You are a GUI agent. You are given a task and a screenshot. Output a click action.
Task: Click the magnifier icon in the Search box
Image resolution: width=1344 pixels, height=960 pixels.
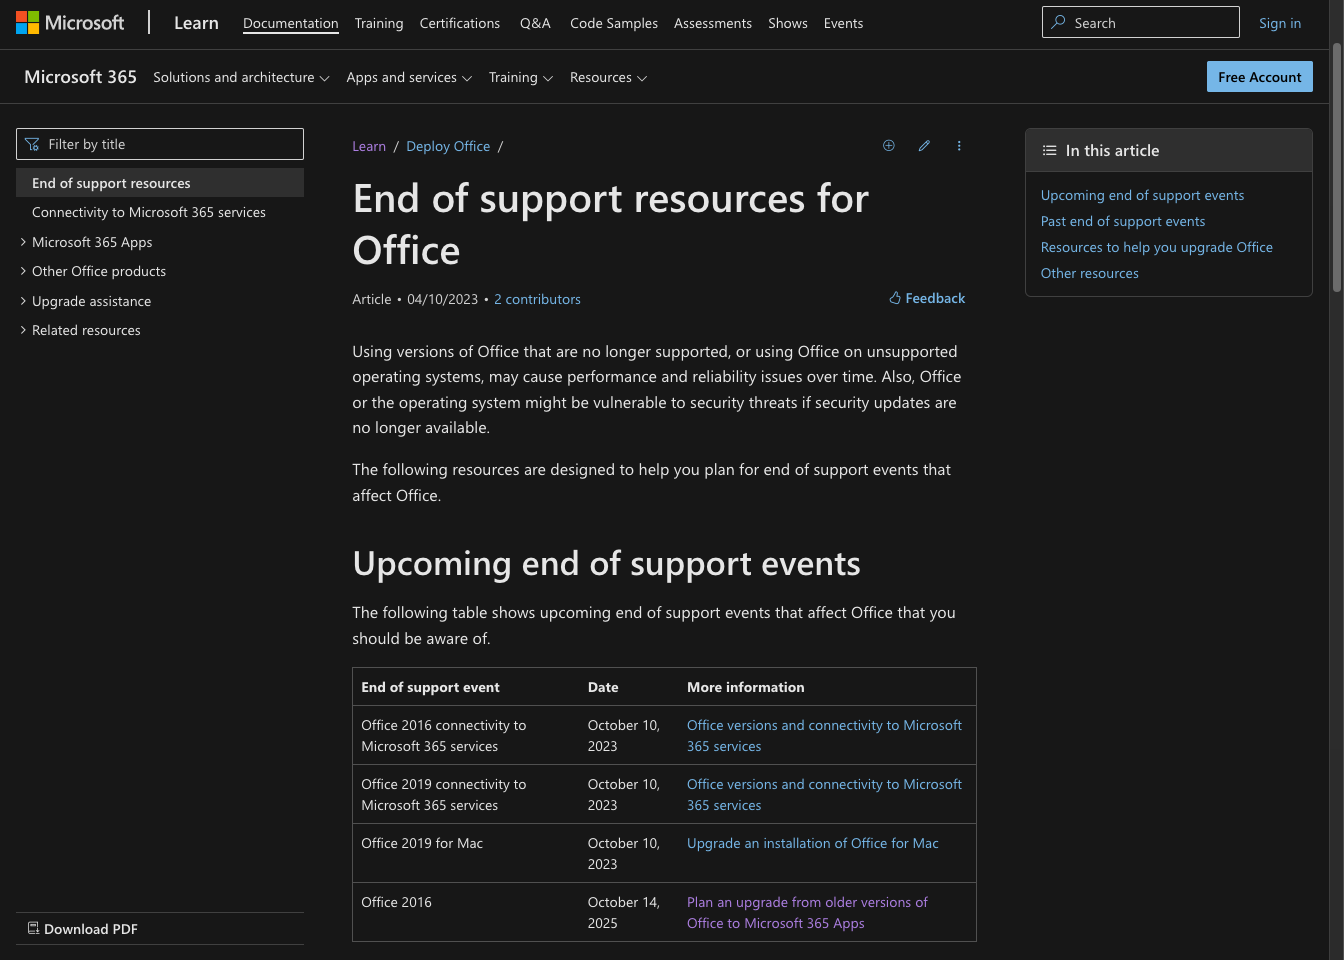tap(1058, 23)
